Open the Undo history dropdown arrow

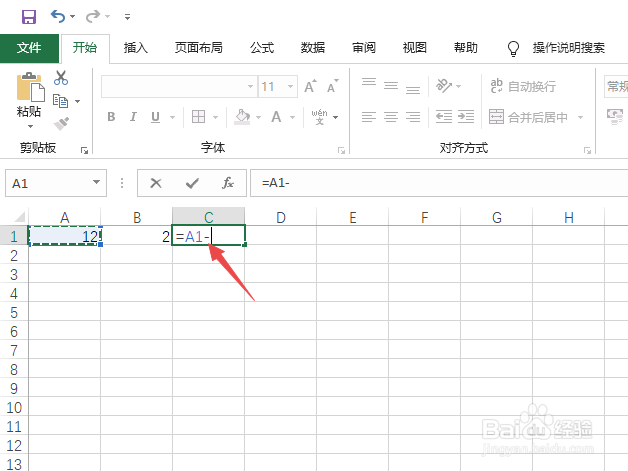pos(72,16)
